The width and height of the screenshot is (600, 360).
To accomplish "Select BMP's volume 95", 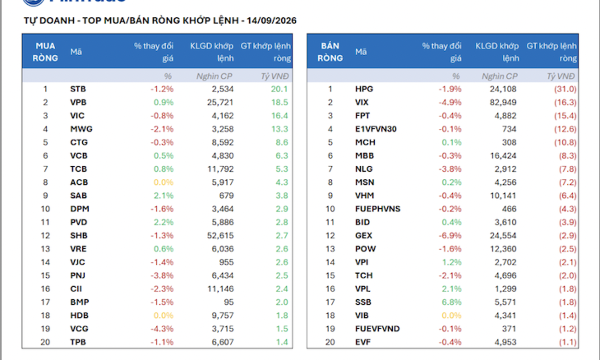I will pos(229,302).
